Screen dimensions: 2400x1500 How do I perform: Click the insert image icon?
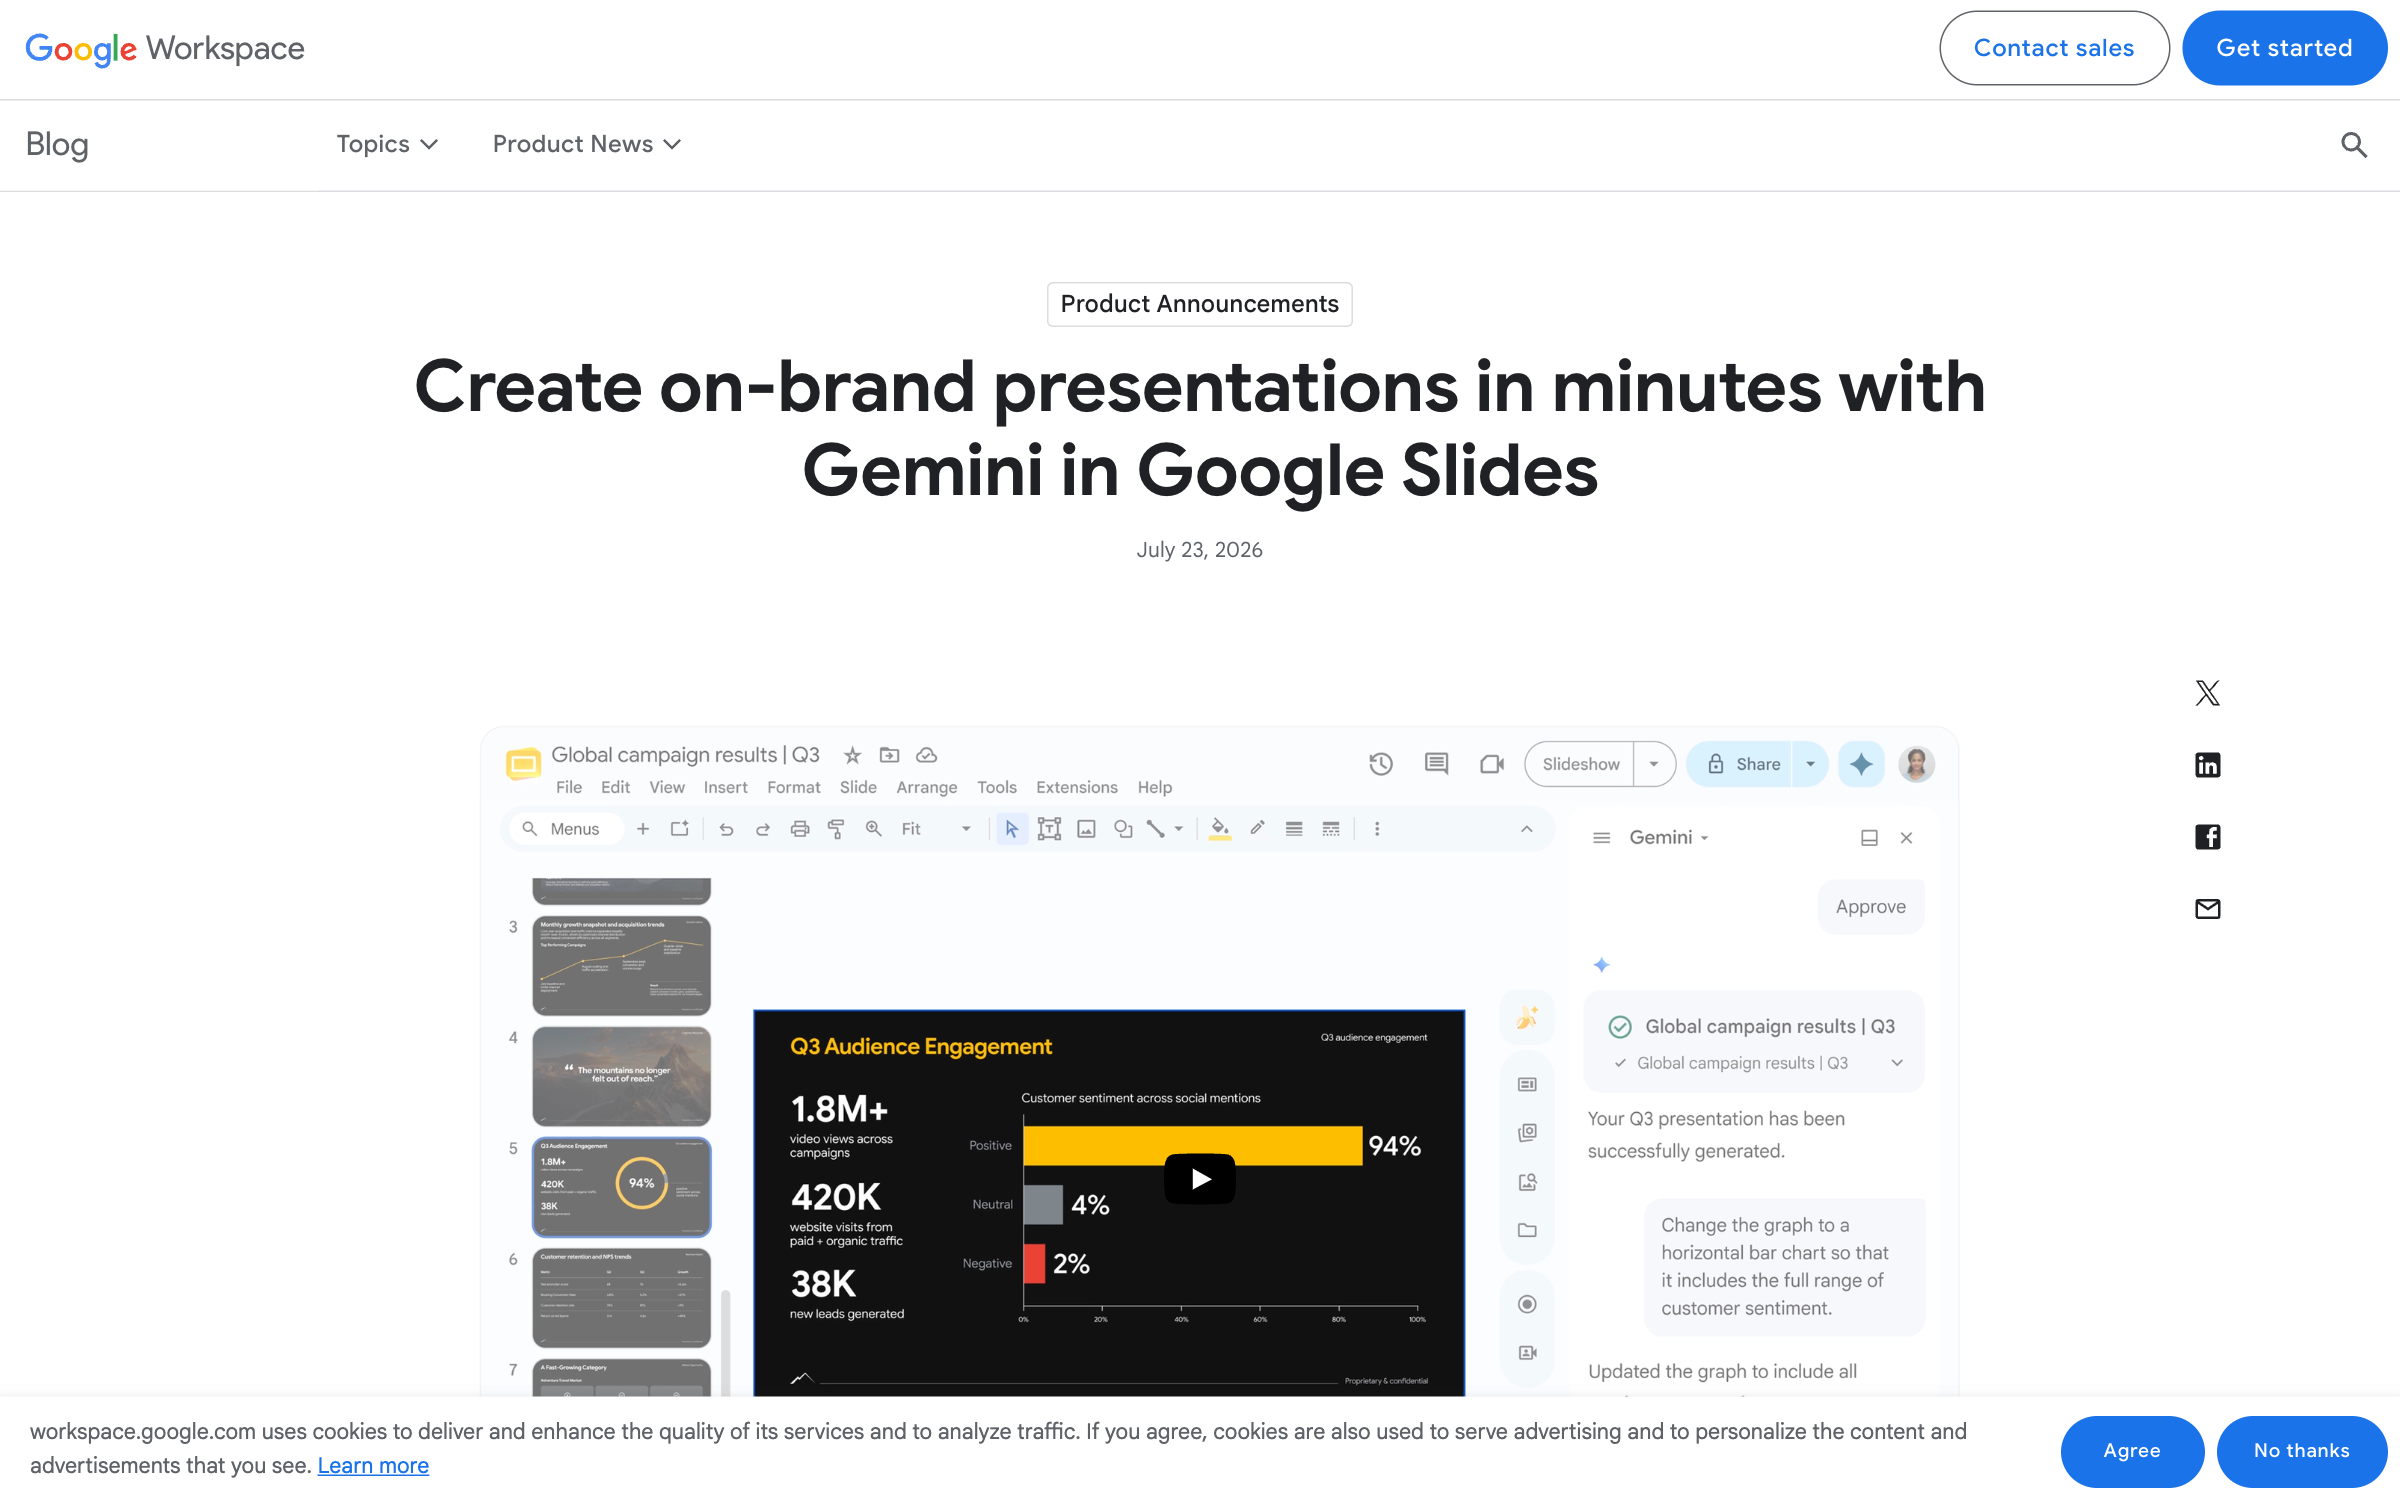[1086, 829]
